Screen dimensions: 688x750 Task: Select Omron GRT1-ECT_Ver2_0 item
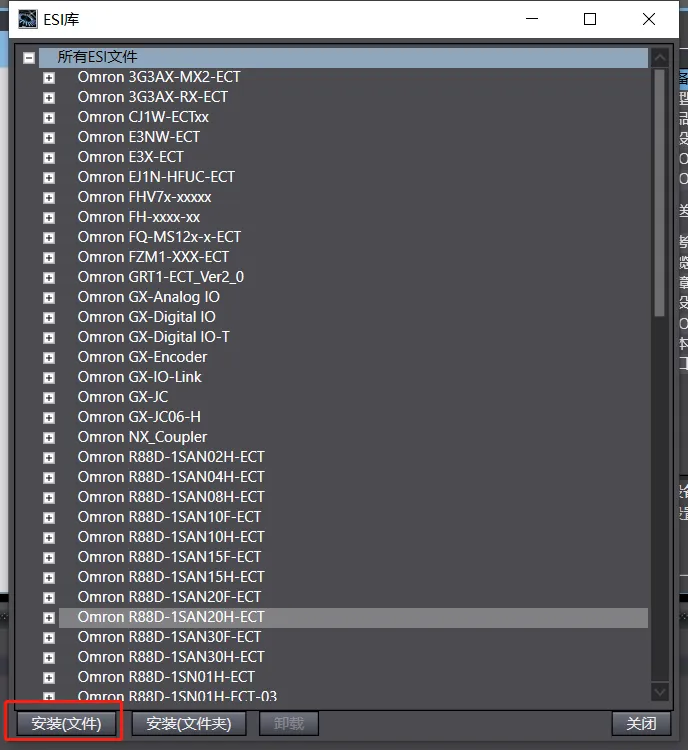(160, 277)
